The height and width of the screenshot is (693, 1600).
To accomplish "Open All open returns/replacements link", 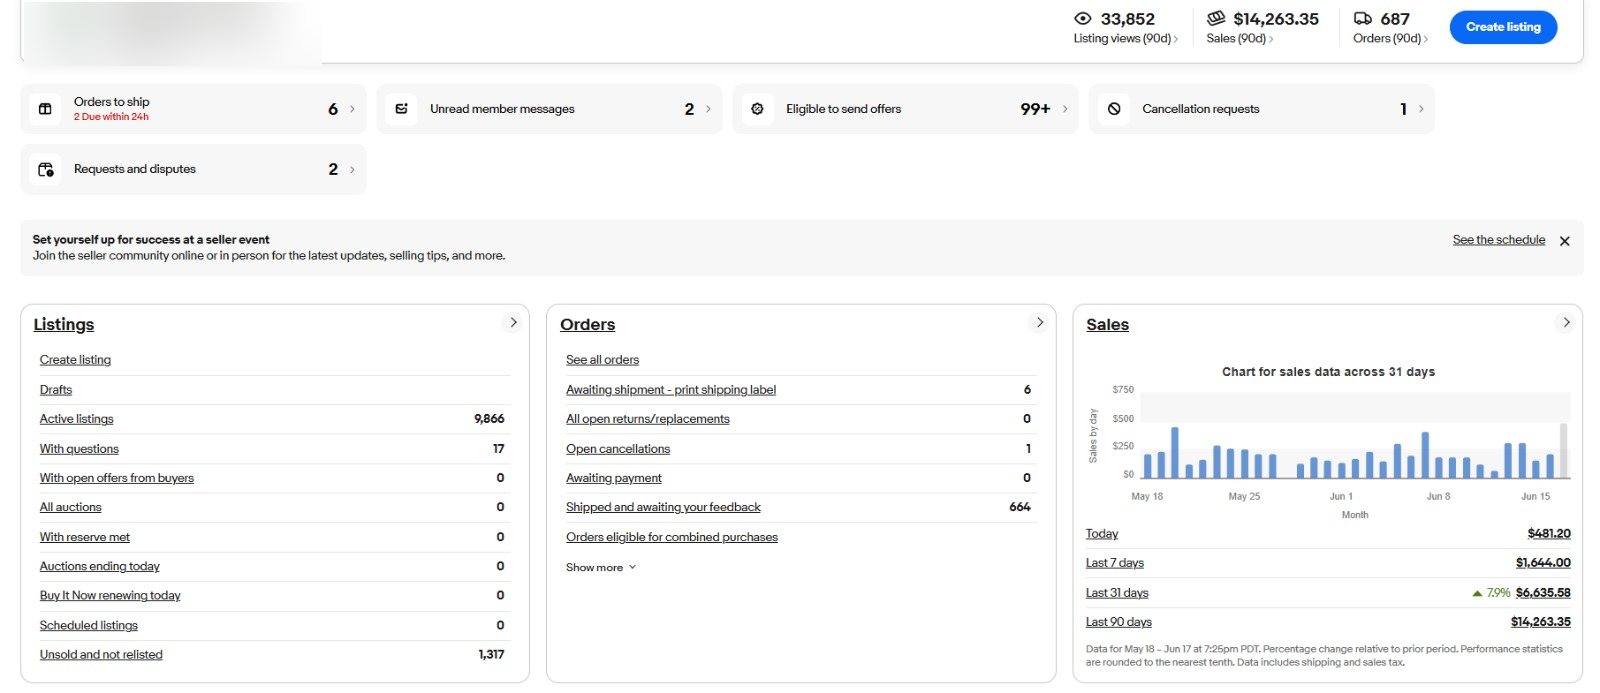I will coord(648,419).
